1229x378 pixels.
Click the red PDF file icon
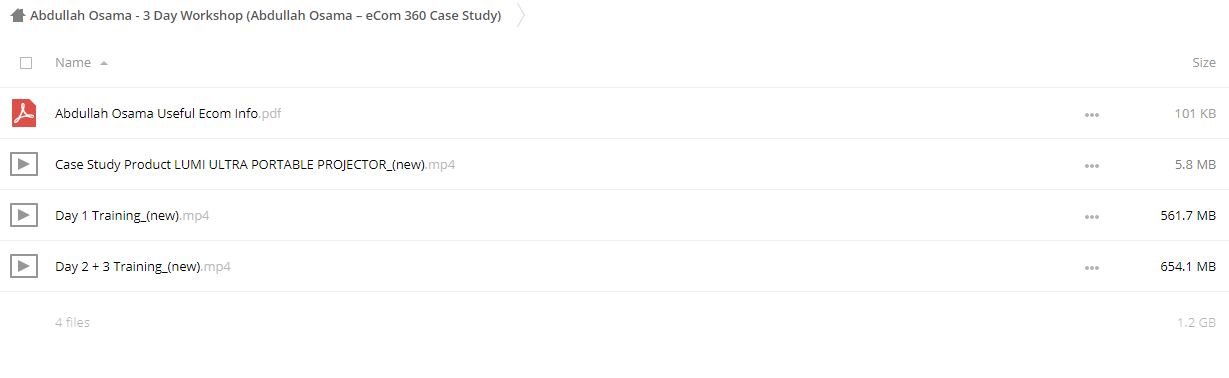pos(24,113)
